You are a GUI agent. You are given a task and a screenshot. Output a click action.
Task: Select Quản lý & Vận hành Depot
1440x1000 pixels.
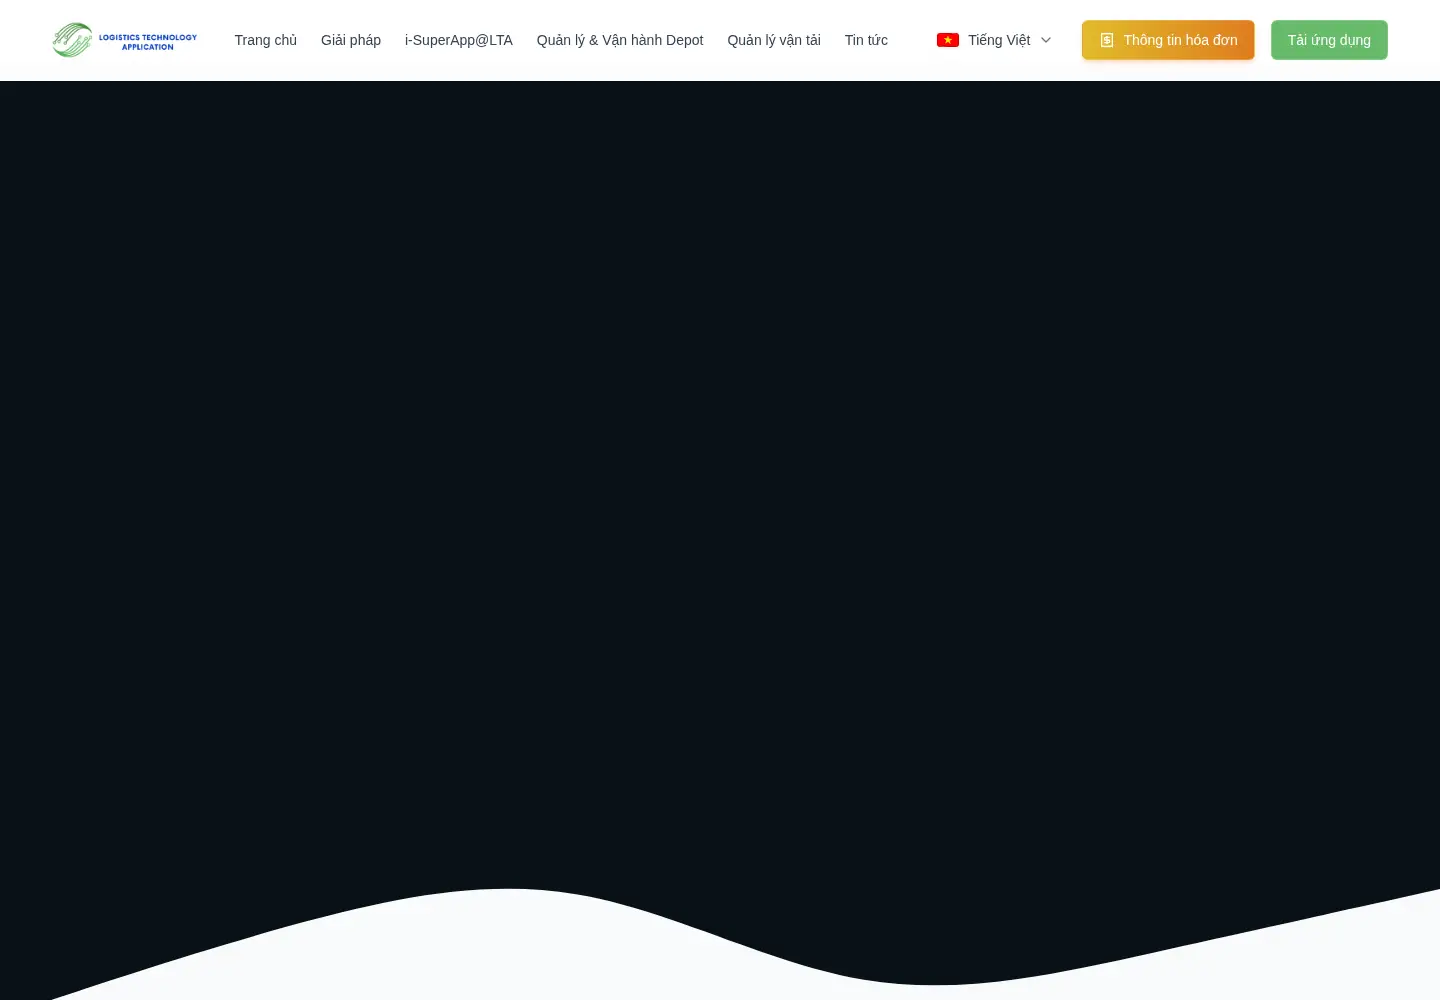point(620,40)
